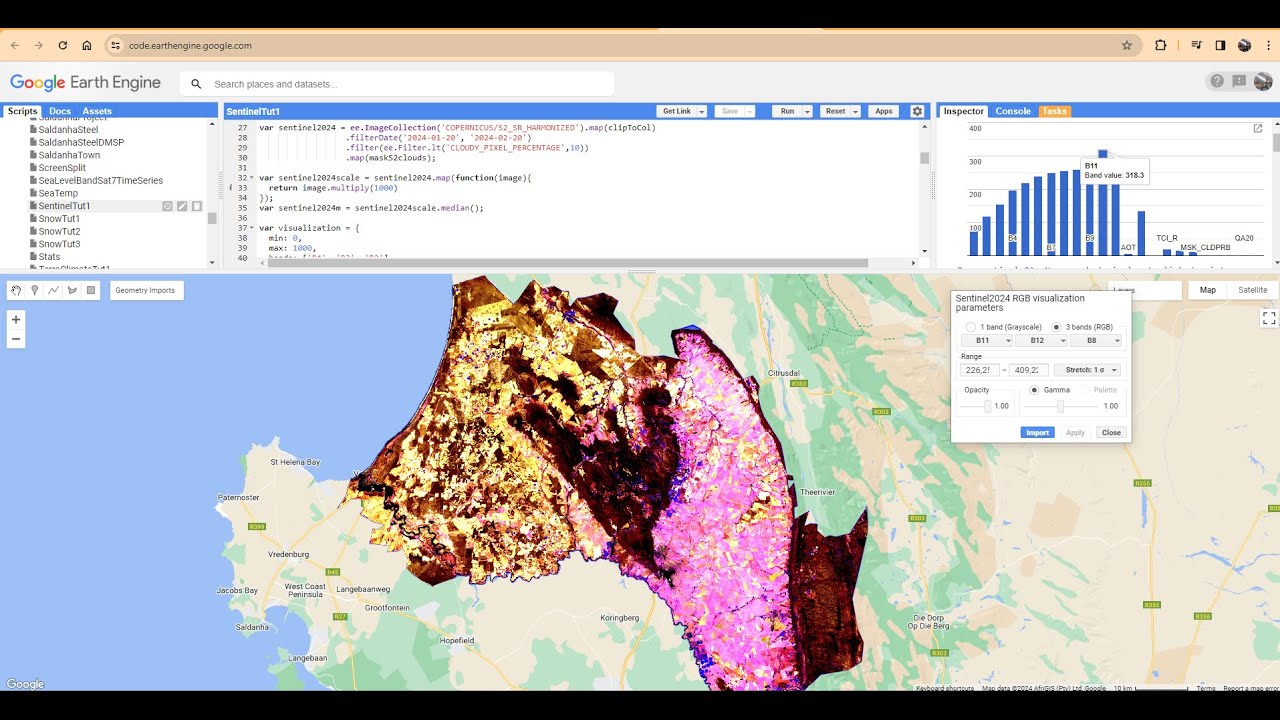Viewport: 1280px width, 720px height.
Task: Choose the draw line tool
Action: [53, 290]
